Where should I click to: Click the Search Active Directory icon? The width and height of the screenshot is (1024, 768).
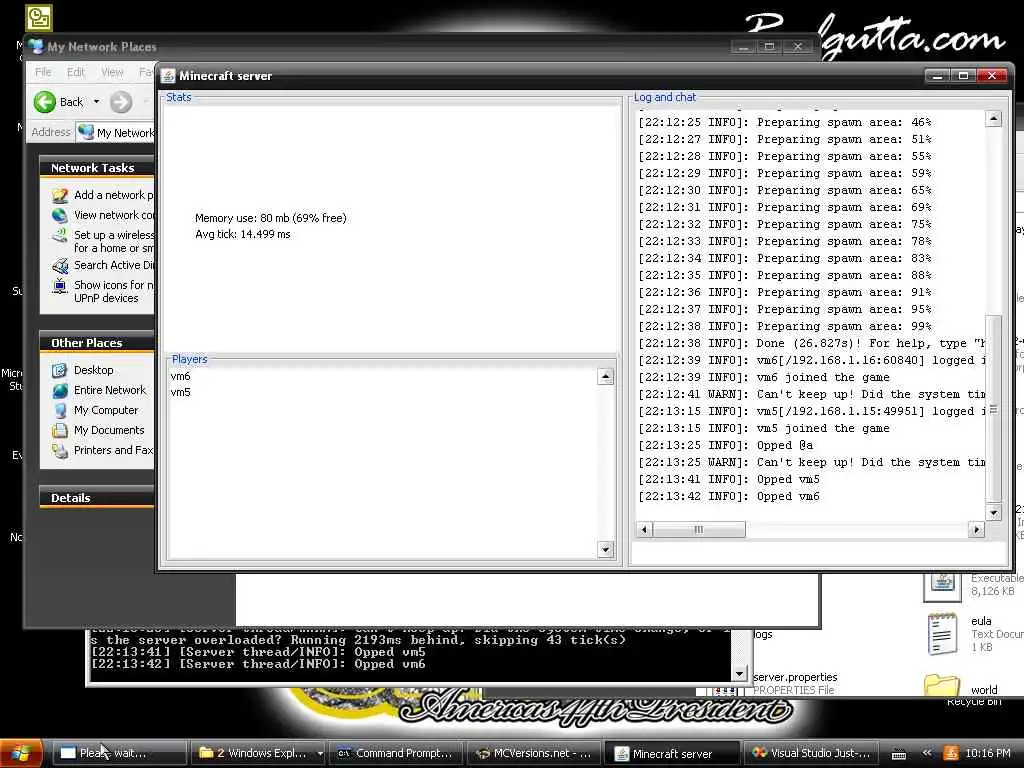[60, 265]
